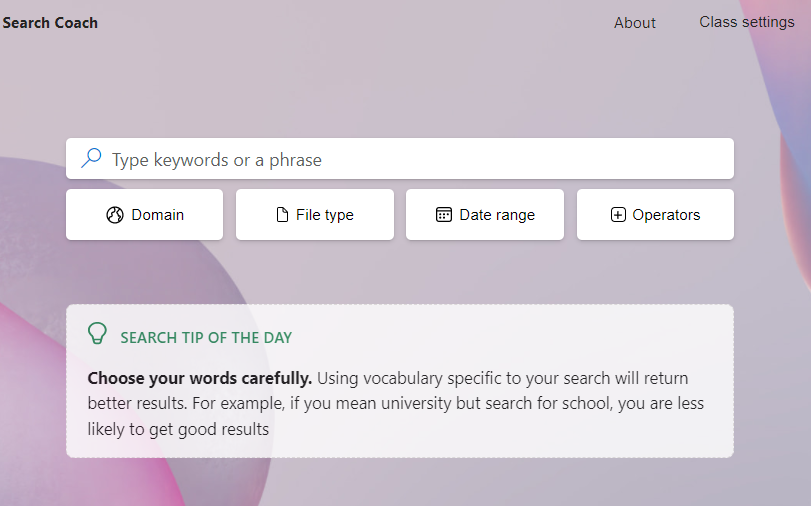Select the 'likely to get good results' line
The image size is (811, 506).
coord(178,430)
